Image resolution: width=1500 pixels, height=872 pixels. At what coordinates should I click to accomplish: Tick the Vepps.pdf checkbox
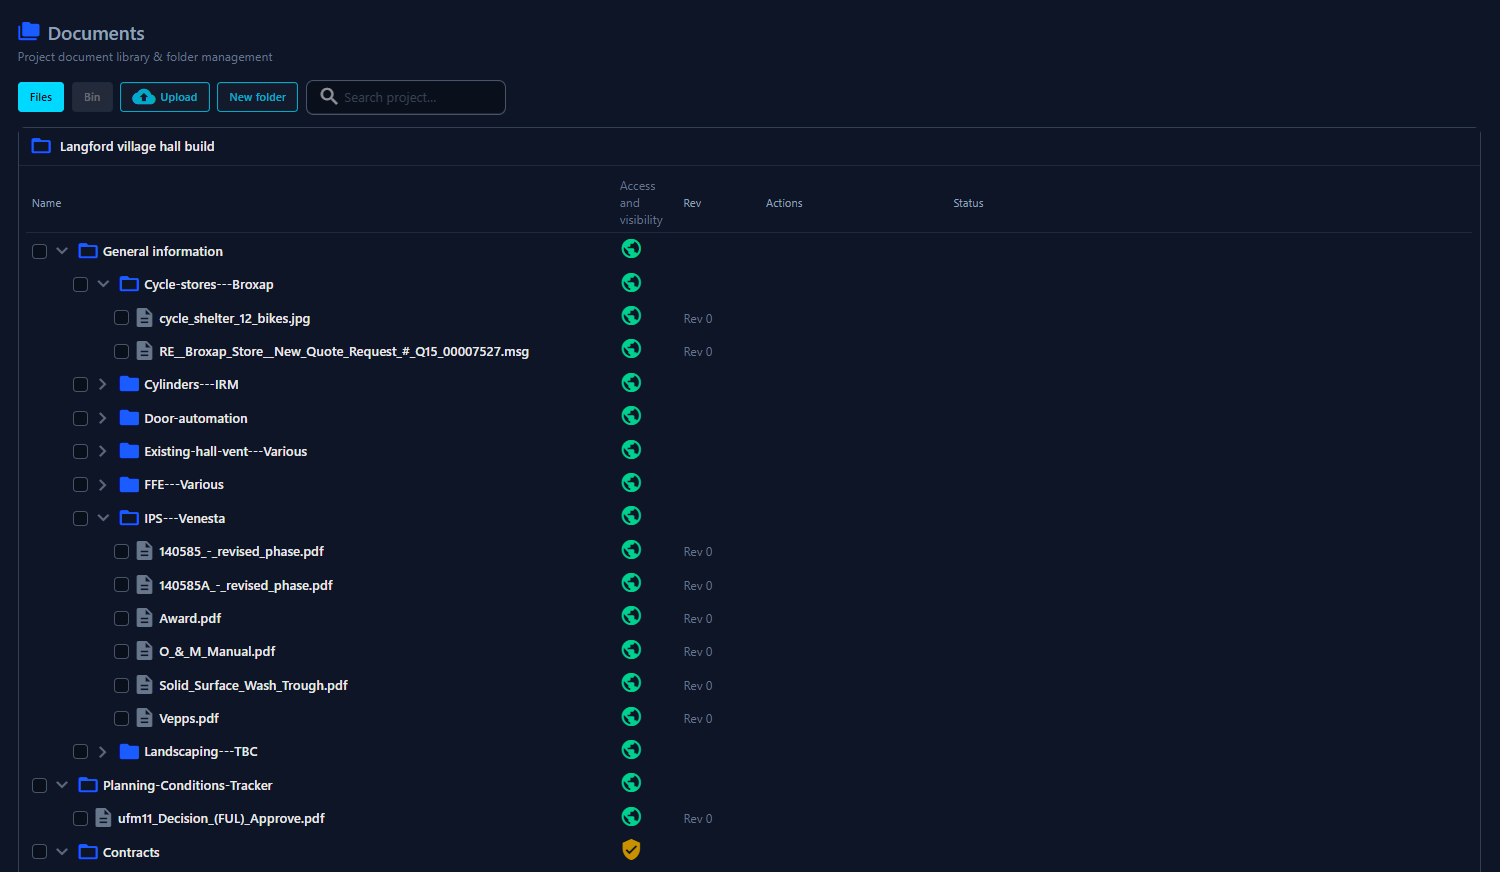click(122, 718)
